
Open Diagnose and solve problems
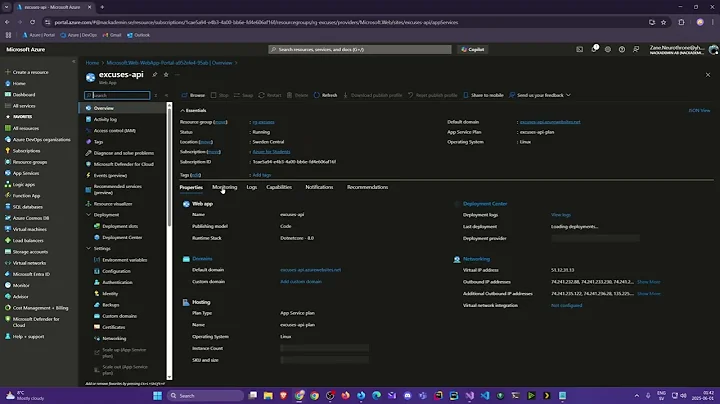[x=124, y=153]
